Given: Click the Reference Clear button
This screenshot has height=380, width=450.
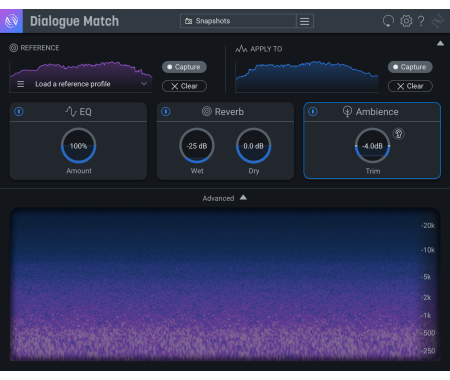Looking at the screenshot, I should click(184, 86).
